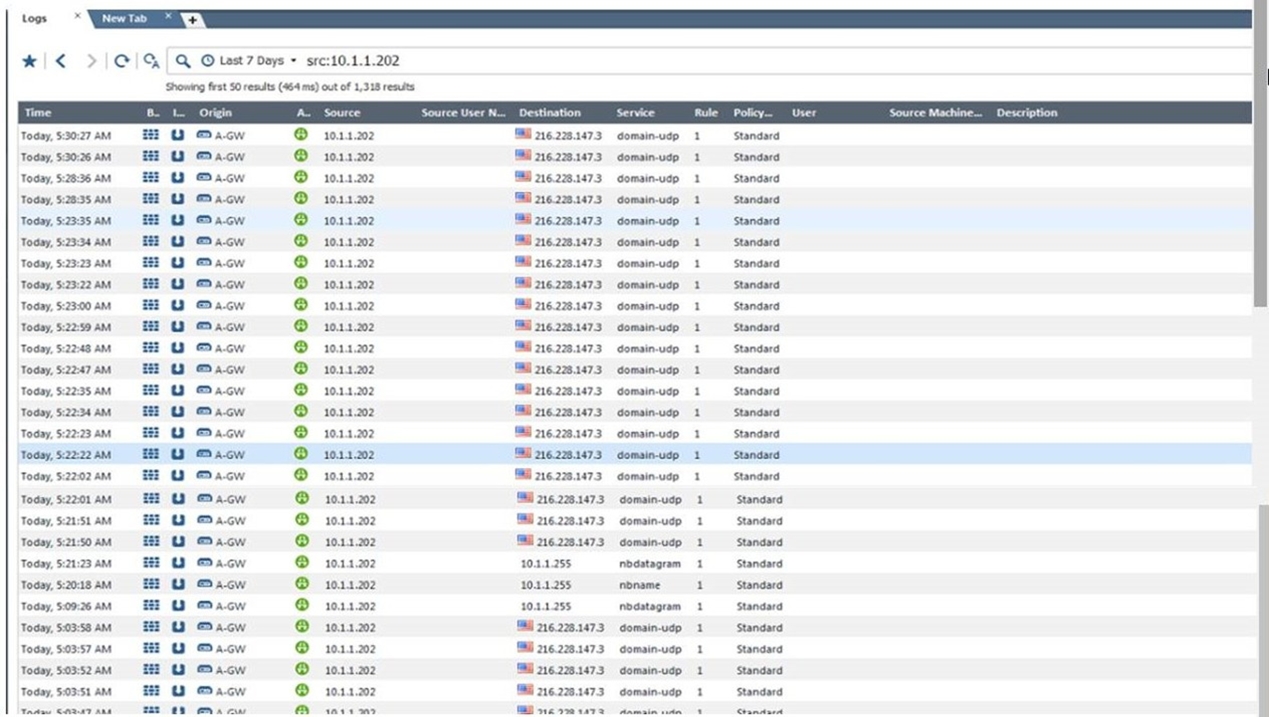
Task: Toggle the auto-refresh icon
Action: tap(151, 61)
